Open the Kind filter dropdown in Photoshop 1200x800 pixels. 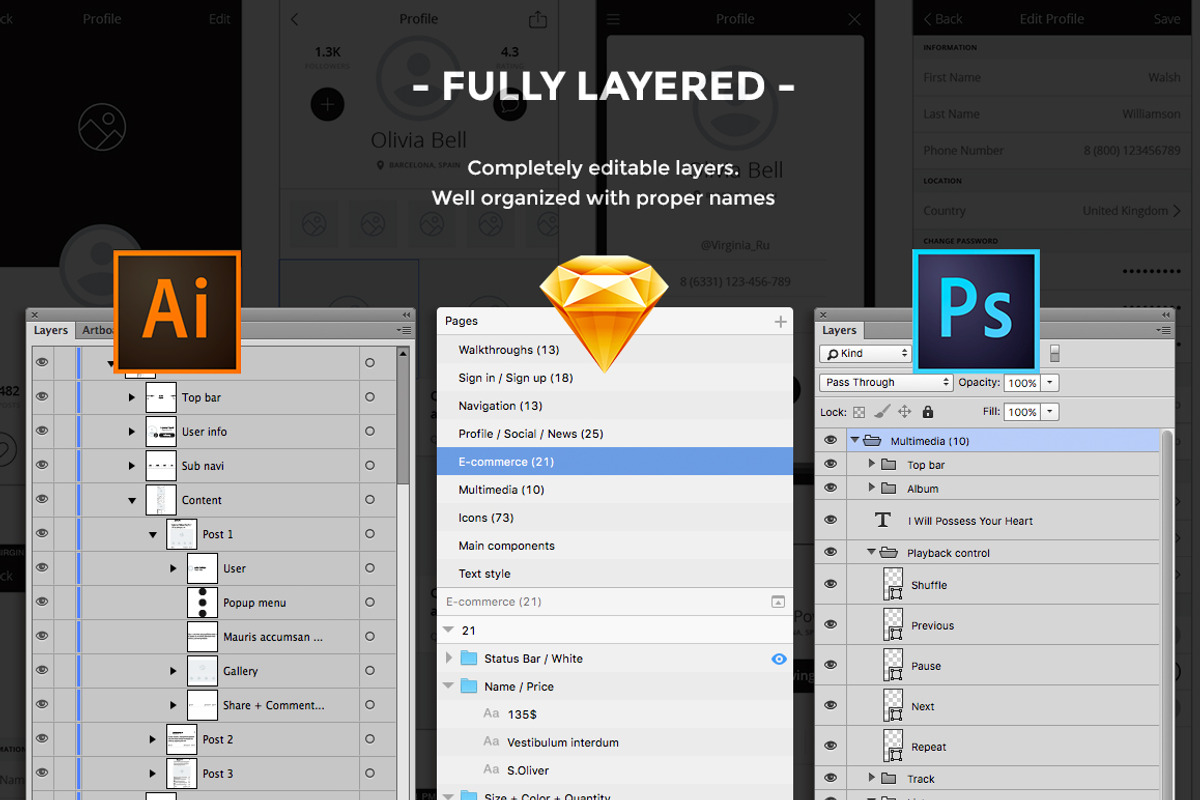[865, 354]
